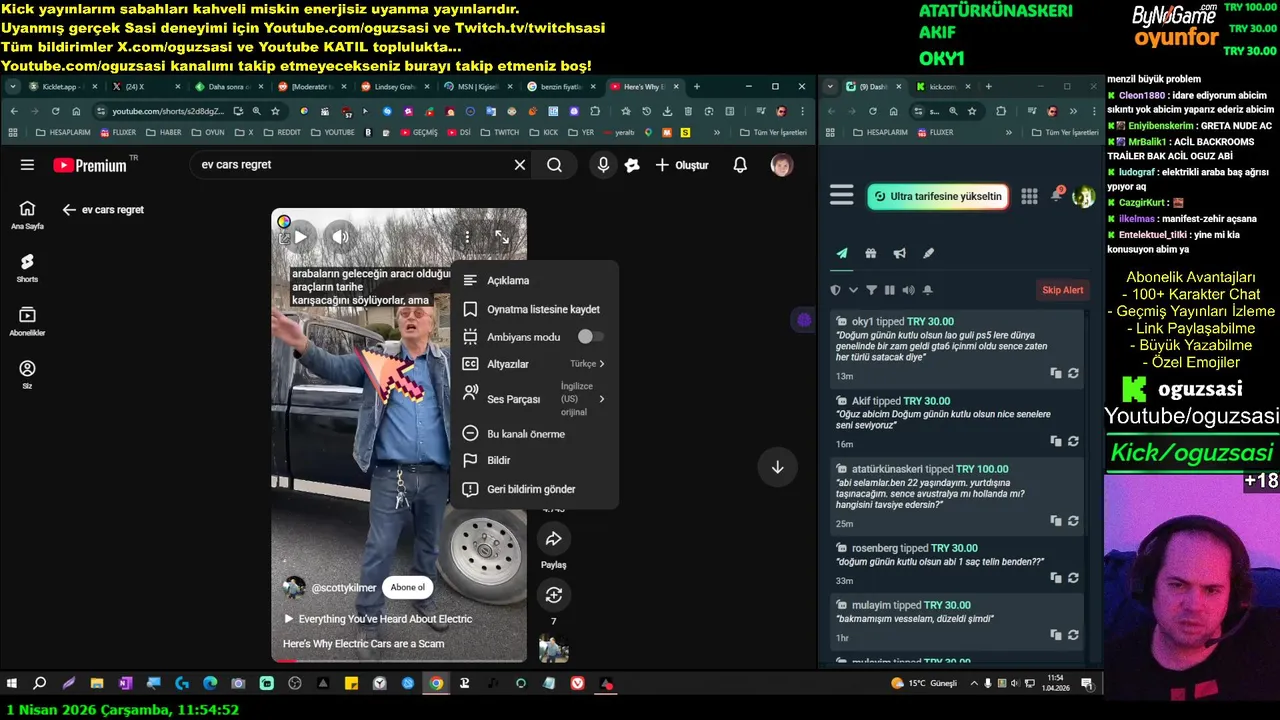
Task: Mute alert sounds with speaker icon
Action: (x=908, y=290)
